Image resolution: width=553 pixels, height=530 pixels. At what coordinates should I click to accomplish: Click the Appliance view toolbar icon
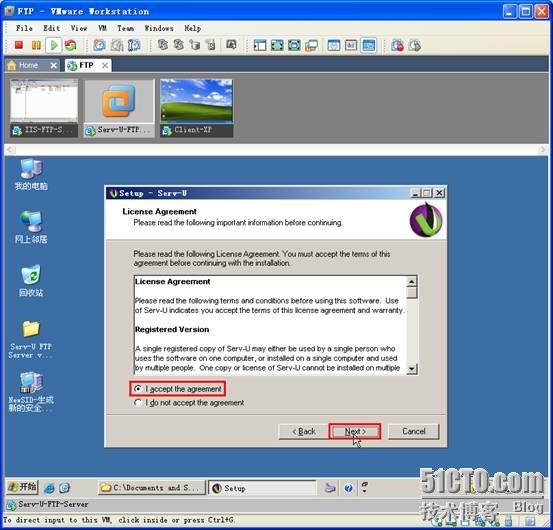click(x=351, y=45)
